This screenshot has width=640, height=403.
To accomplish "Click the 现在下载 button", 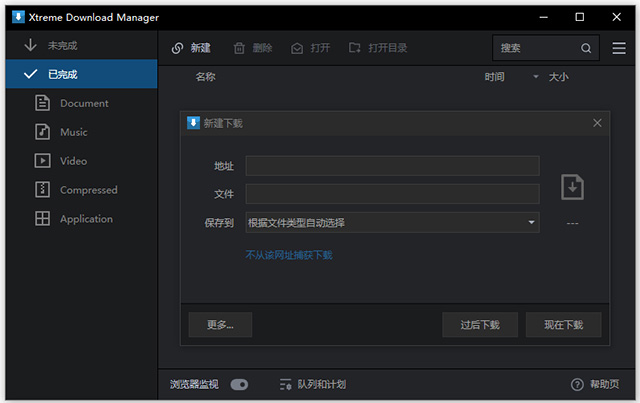I will [563, 324].
